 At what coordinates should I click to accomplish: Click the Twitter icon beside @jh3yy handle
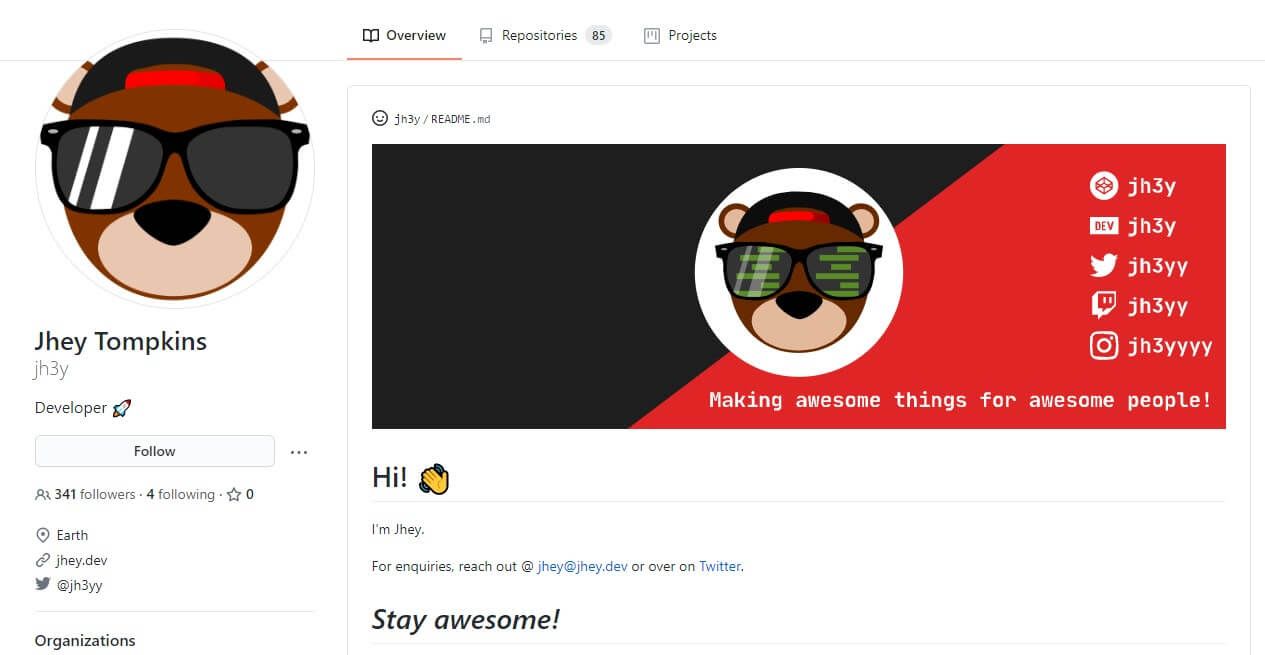[x=43, y=585]
